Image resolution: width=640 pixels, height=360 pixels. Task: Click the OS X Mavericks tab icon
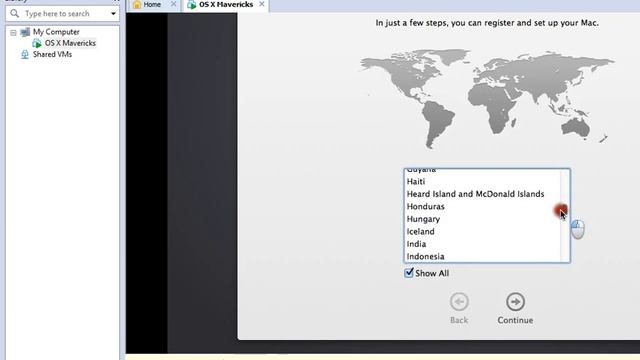click(x=191, y=4)
